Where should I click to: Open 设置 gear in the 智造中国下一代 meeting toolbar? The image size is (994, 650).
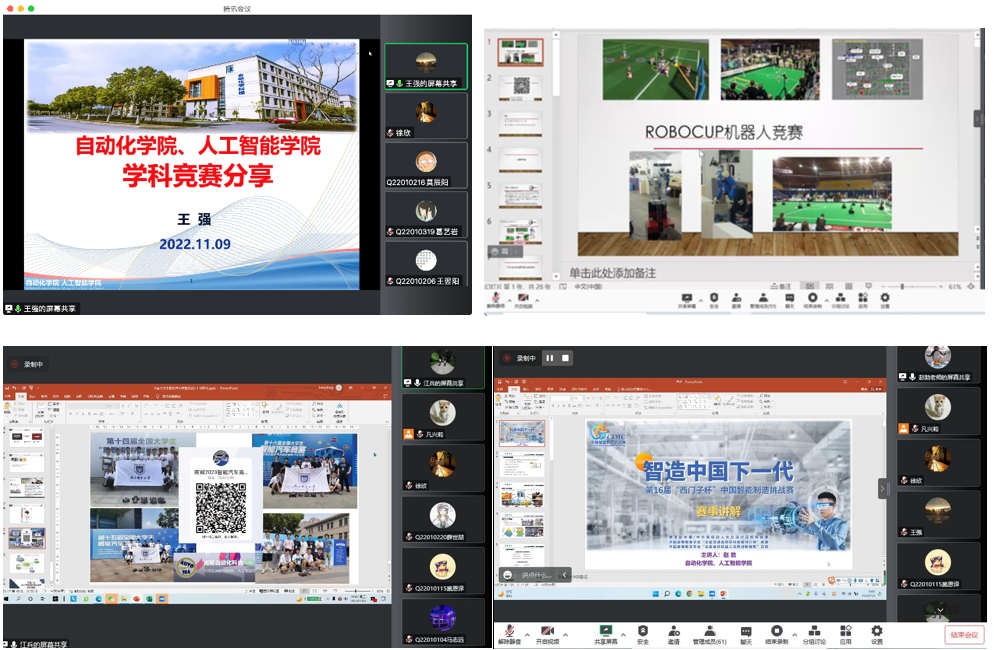point(877,635)
